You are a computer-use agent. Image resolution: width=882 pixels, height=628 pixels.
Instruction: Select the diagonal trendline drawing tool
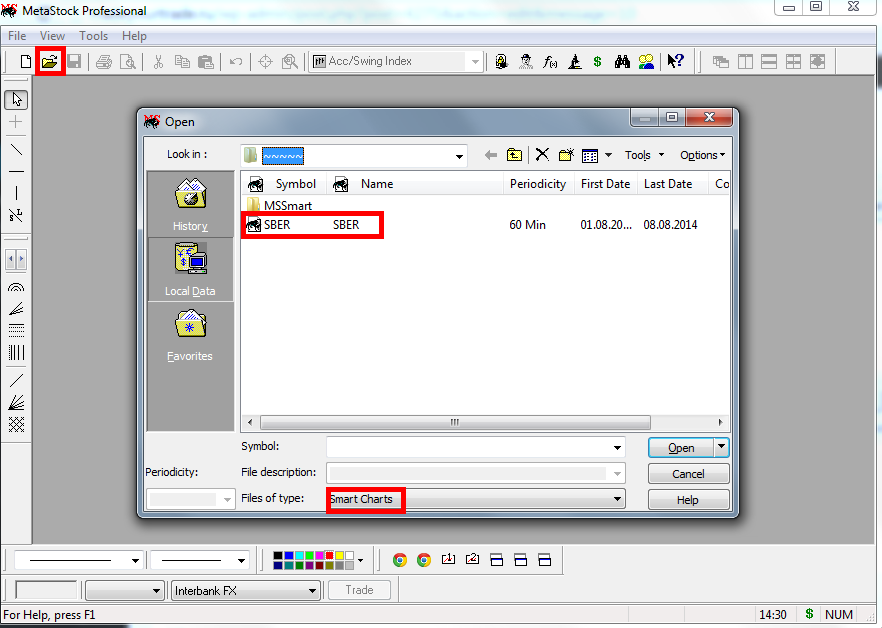pyautogui.click(x=16, y=150)
